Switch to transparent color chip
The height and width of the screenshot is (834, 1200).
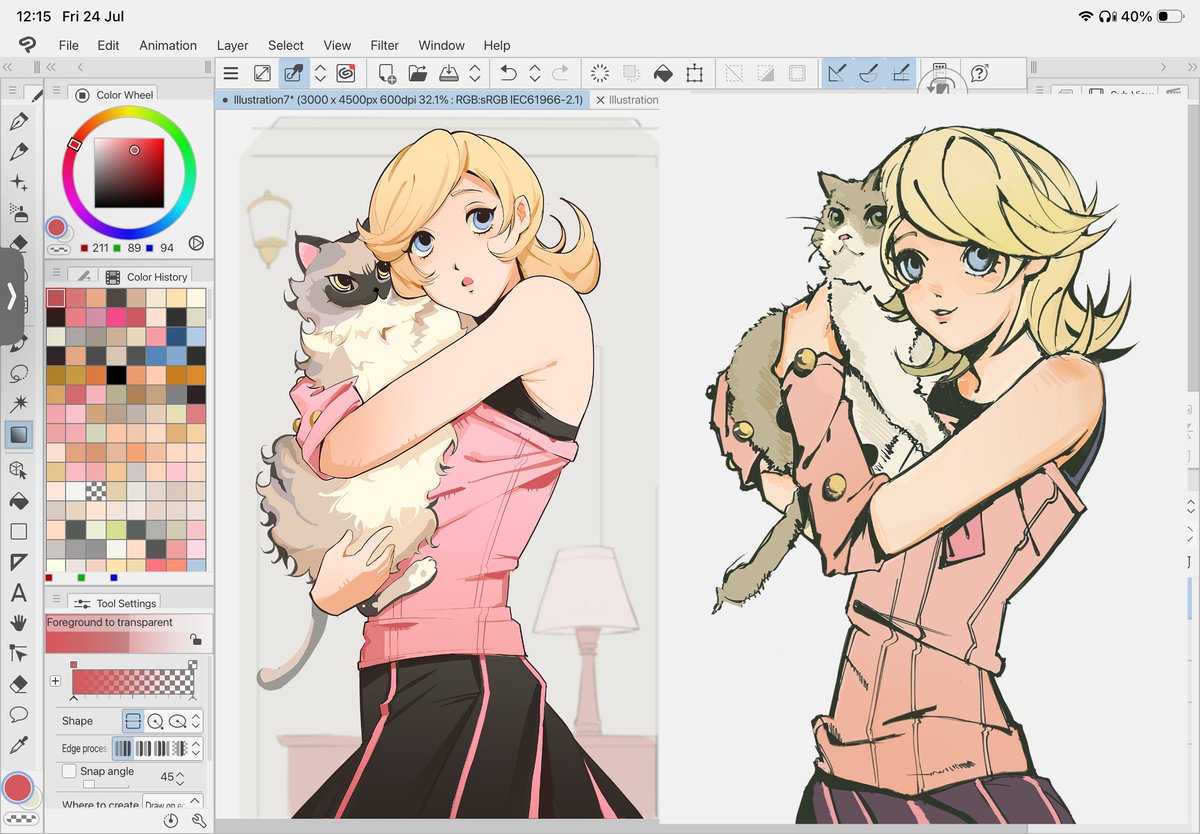pos(19,820)
